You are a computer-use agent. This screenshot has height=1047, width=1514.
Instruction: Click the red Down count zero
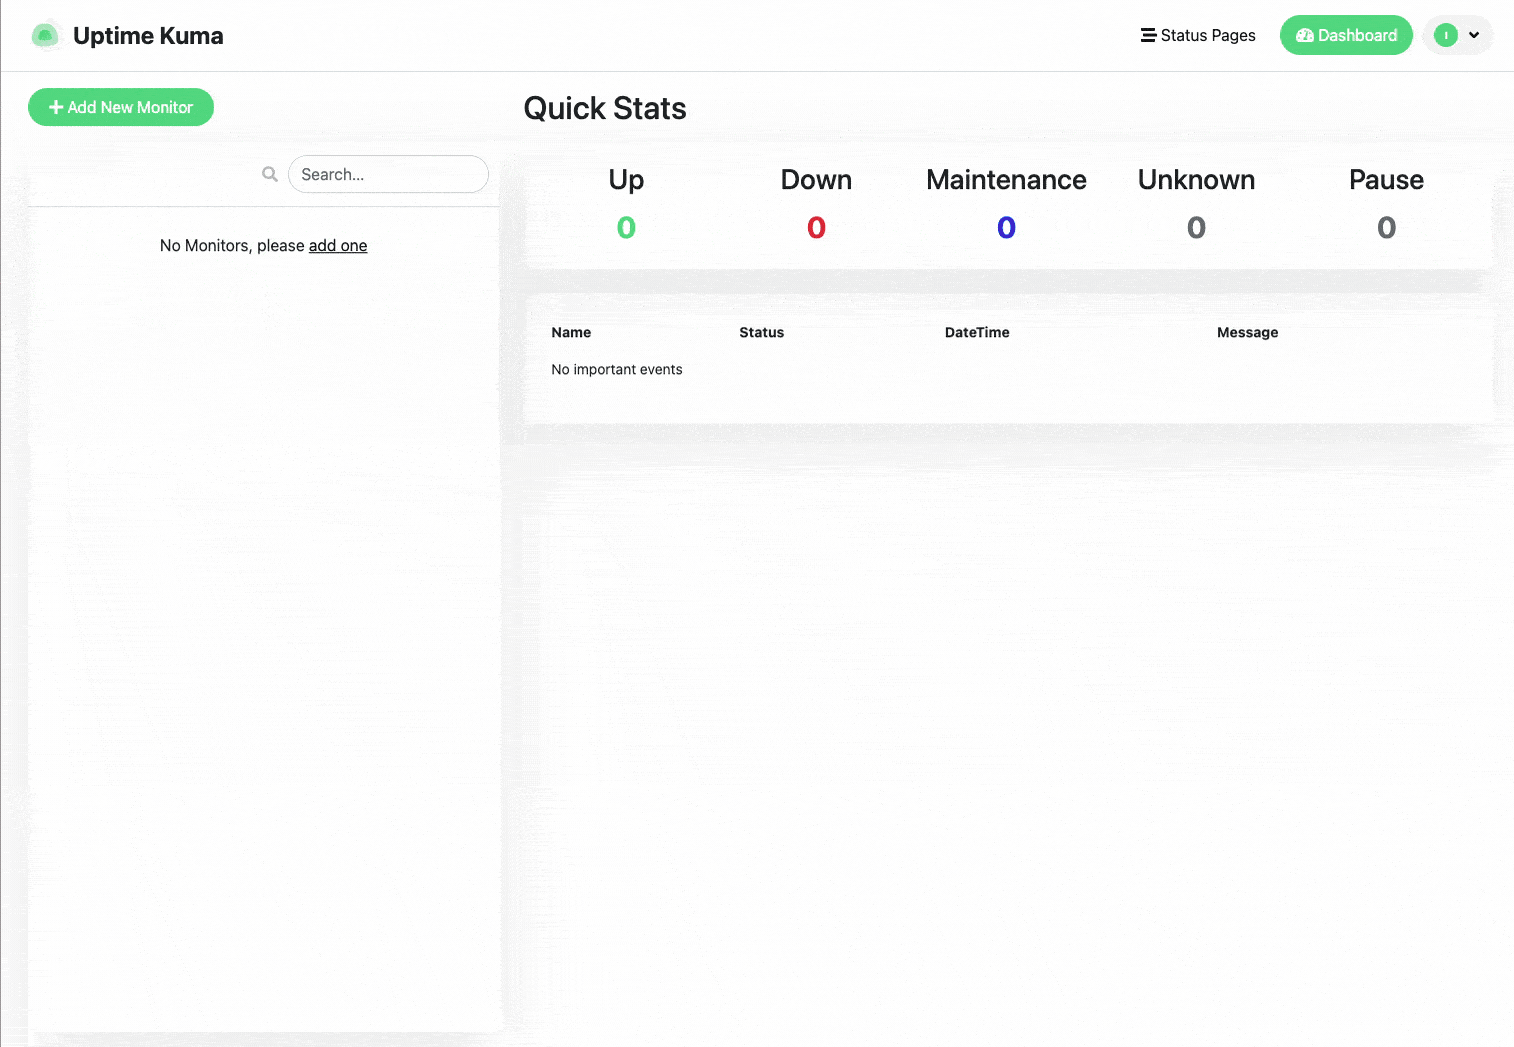click(x=816, y=228)
